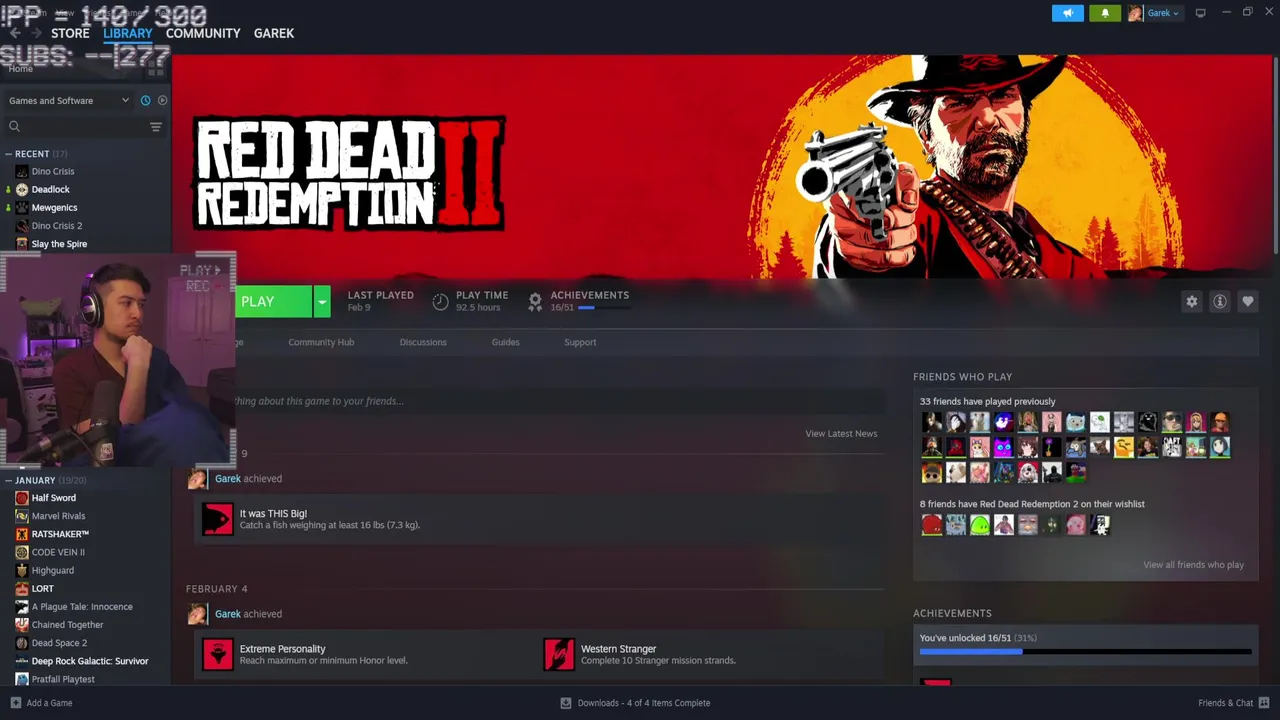Toggle the favorite heart icon
Screen dimensions: 1280x720
pyautogui.click(x=1248, y=301)
